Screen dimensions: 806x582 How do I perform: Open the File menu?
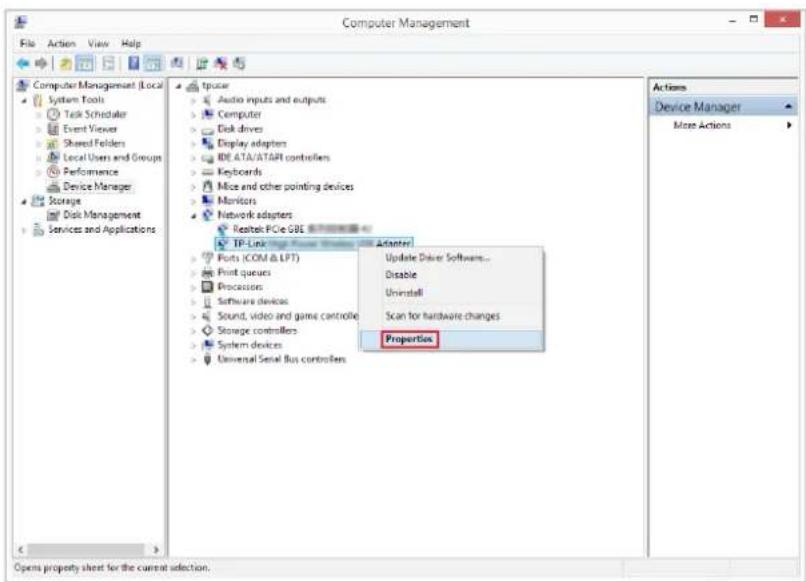[x=27, y=44]
